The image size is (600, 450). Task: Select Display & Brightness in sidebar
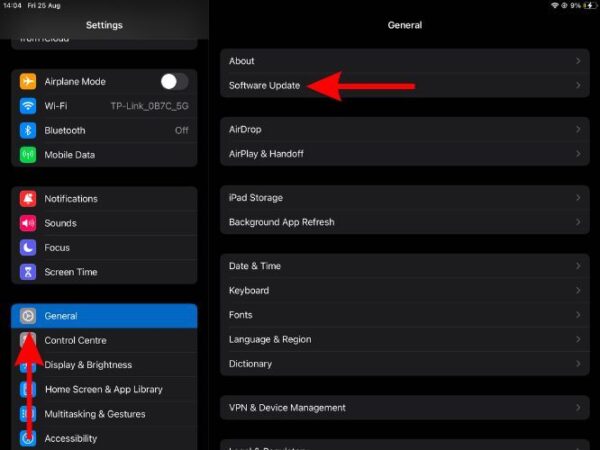point(88,365)
